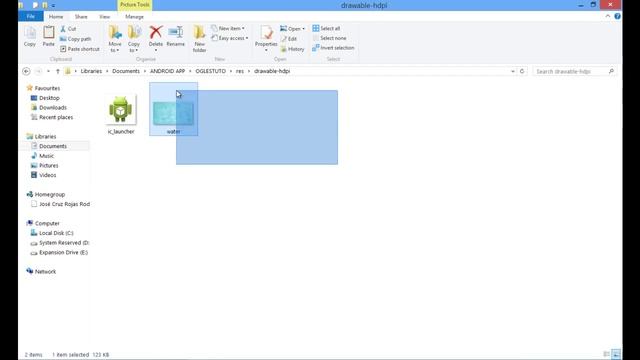The image size is (640, 360).
Task: Click Edit in the Open group
Action: click(x=289, y=39)
